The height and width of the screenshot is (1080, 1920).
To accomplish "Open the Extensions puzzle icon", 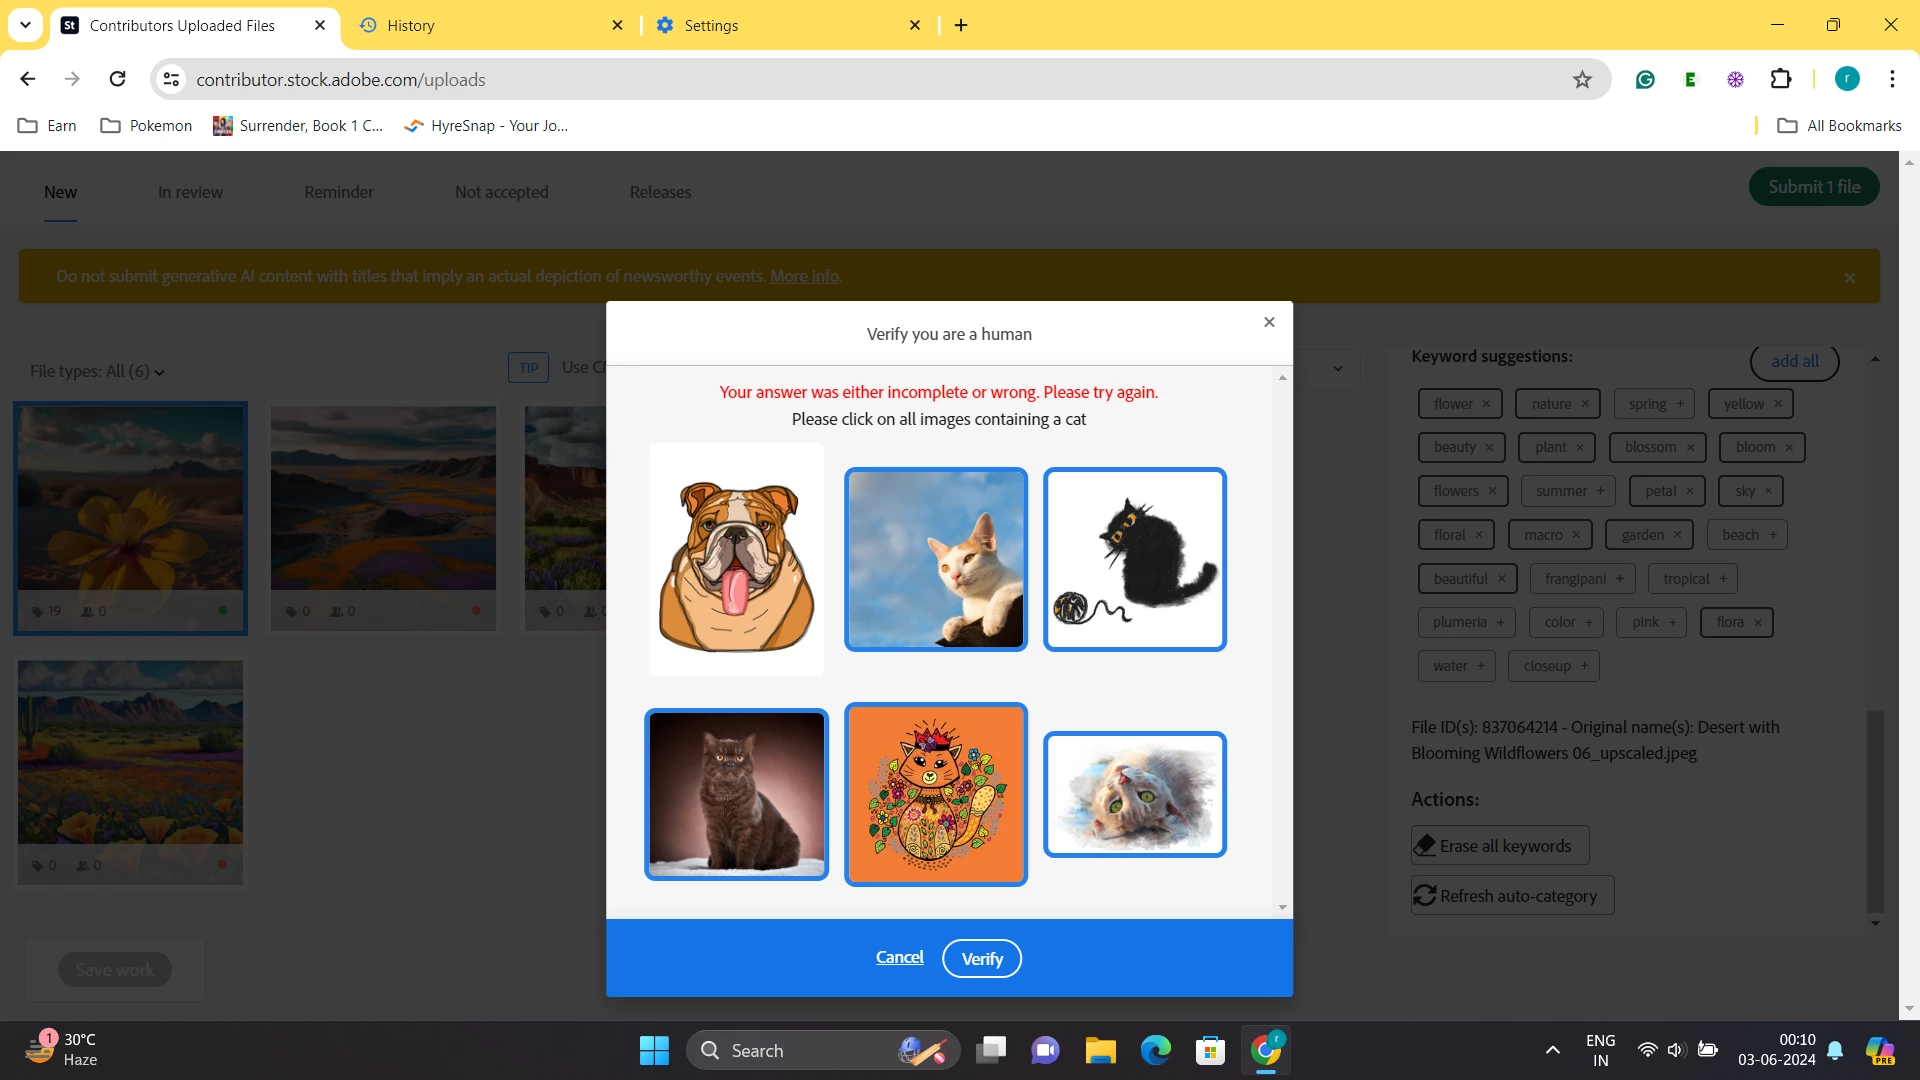I will click(1781, 80).
